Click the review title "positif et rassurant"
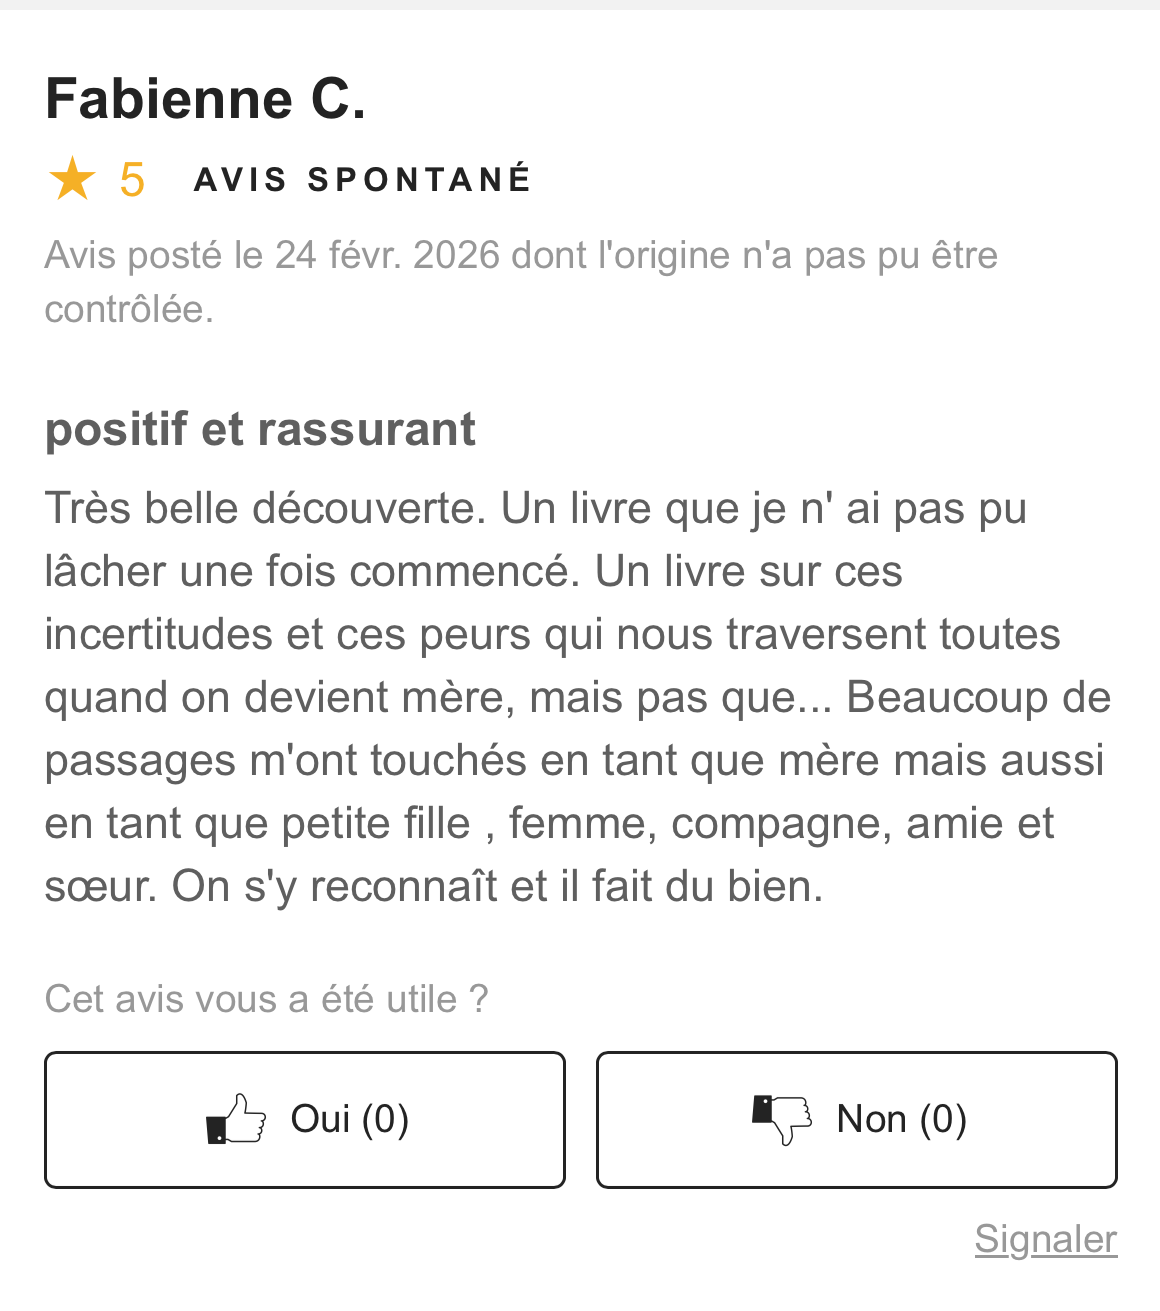The image size is (1160, 1311). click(260, 429)
